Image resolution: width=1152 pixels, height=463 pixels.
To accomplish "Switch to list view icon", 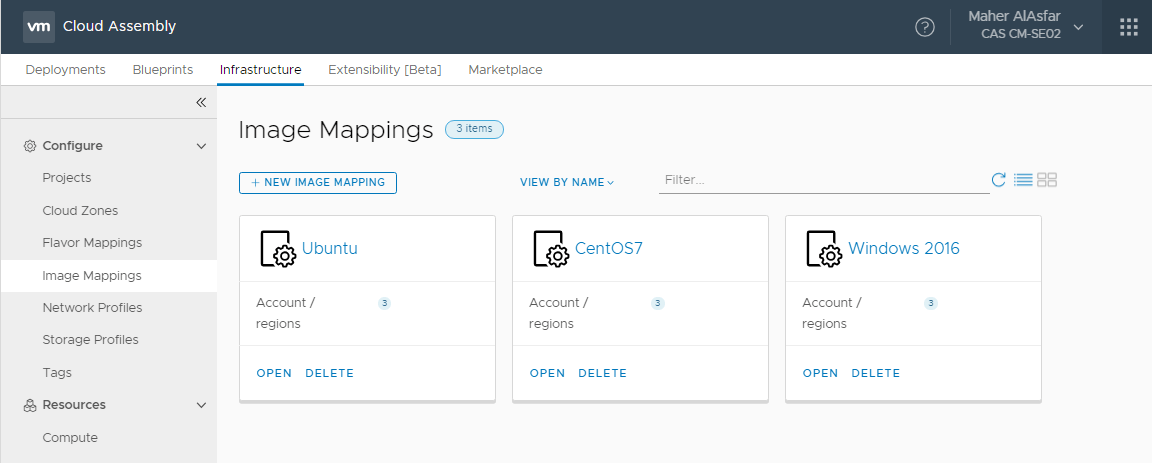I will click(1023, 180).
